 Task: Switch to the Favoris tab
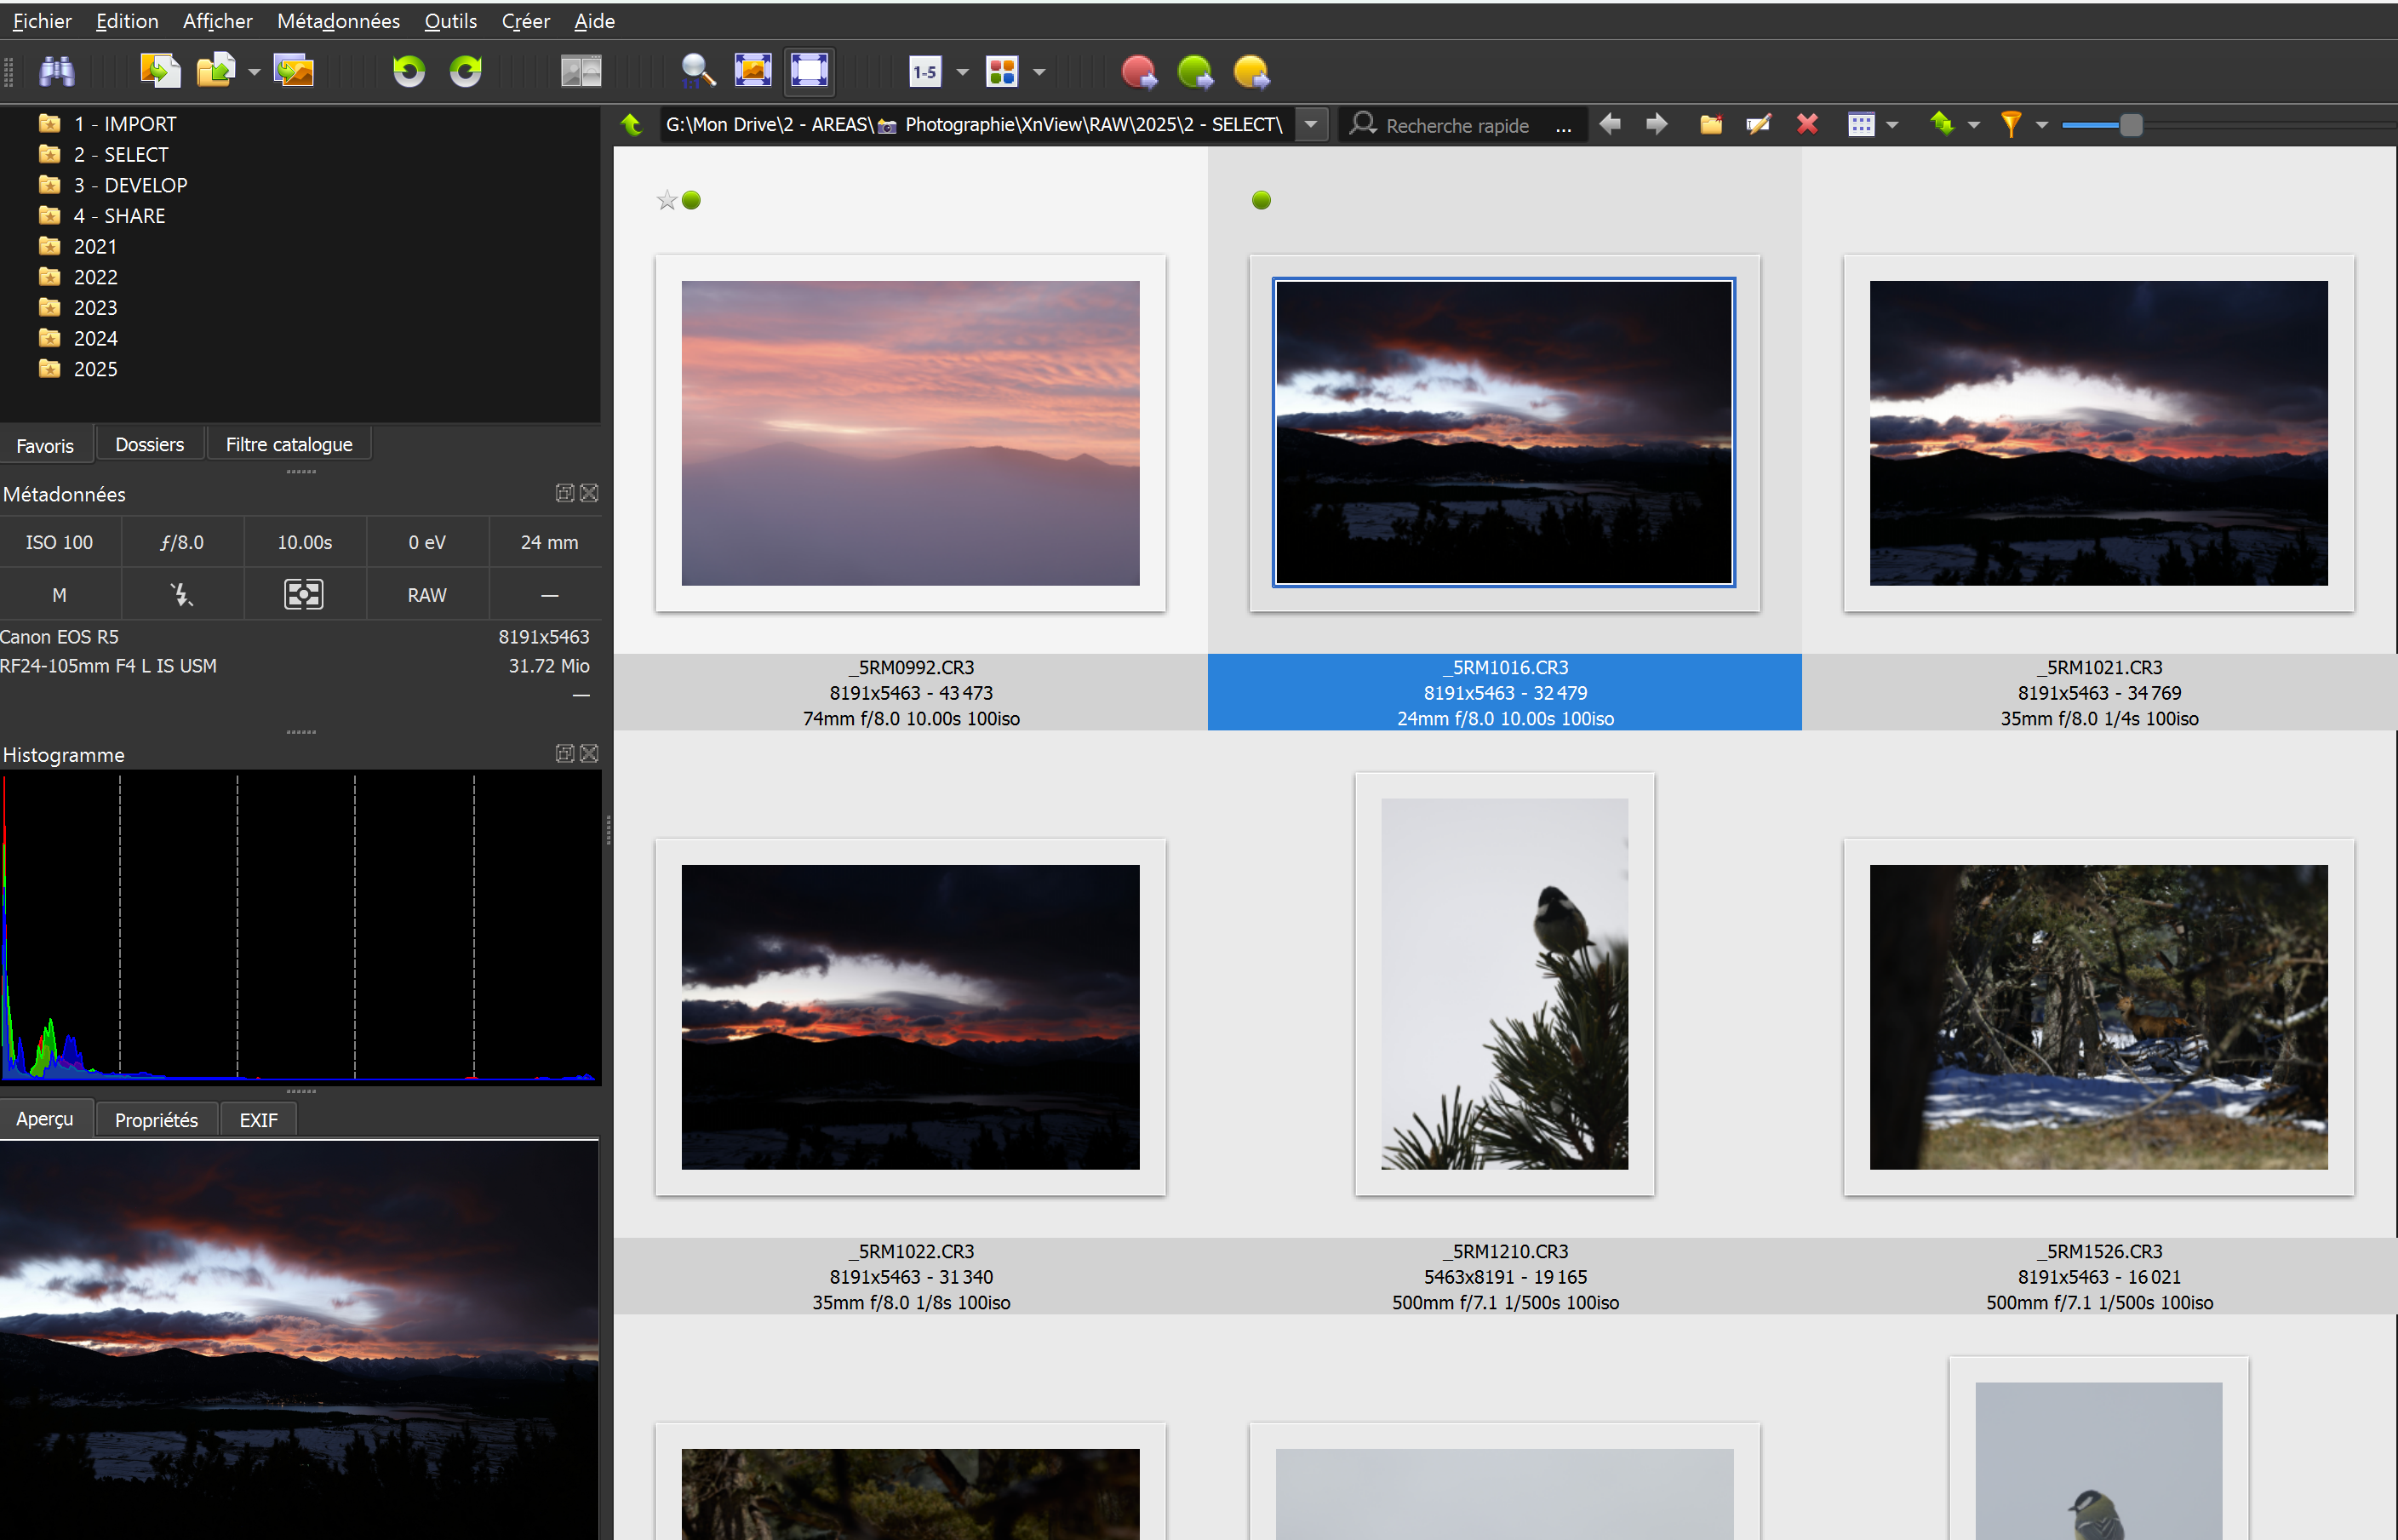[46, 446]
